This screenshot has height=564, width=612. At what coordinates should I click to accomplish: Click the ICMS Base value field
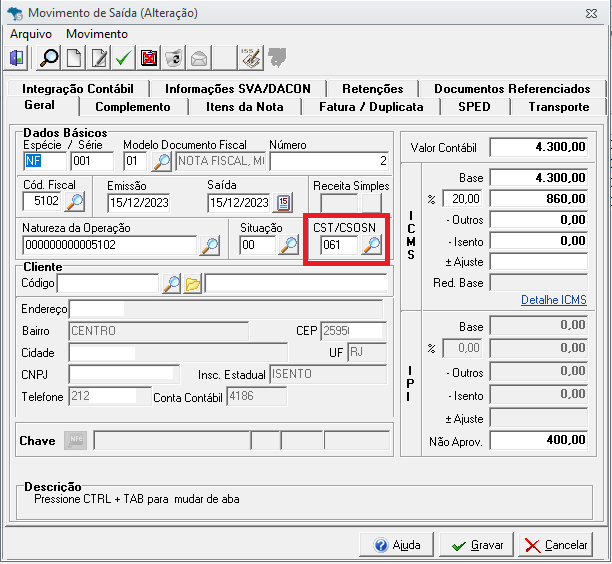(539, 178)
